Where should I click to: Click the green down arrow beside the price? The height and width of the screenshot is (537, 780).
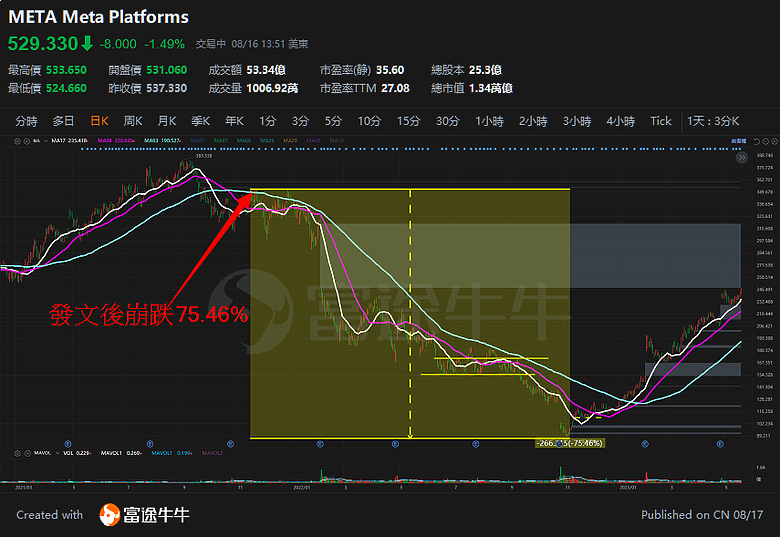88,44
